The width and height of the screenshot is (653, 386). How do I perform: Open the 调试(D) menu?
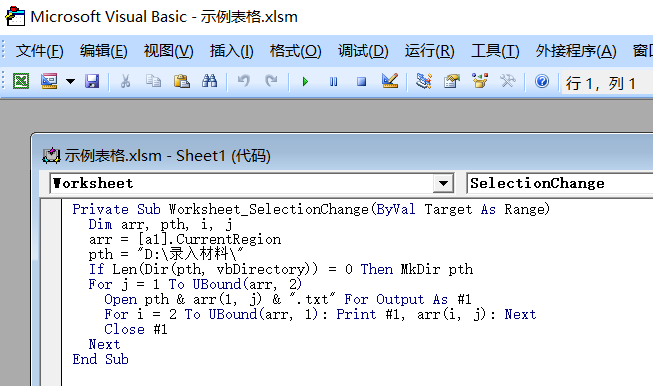363,51
